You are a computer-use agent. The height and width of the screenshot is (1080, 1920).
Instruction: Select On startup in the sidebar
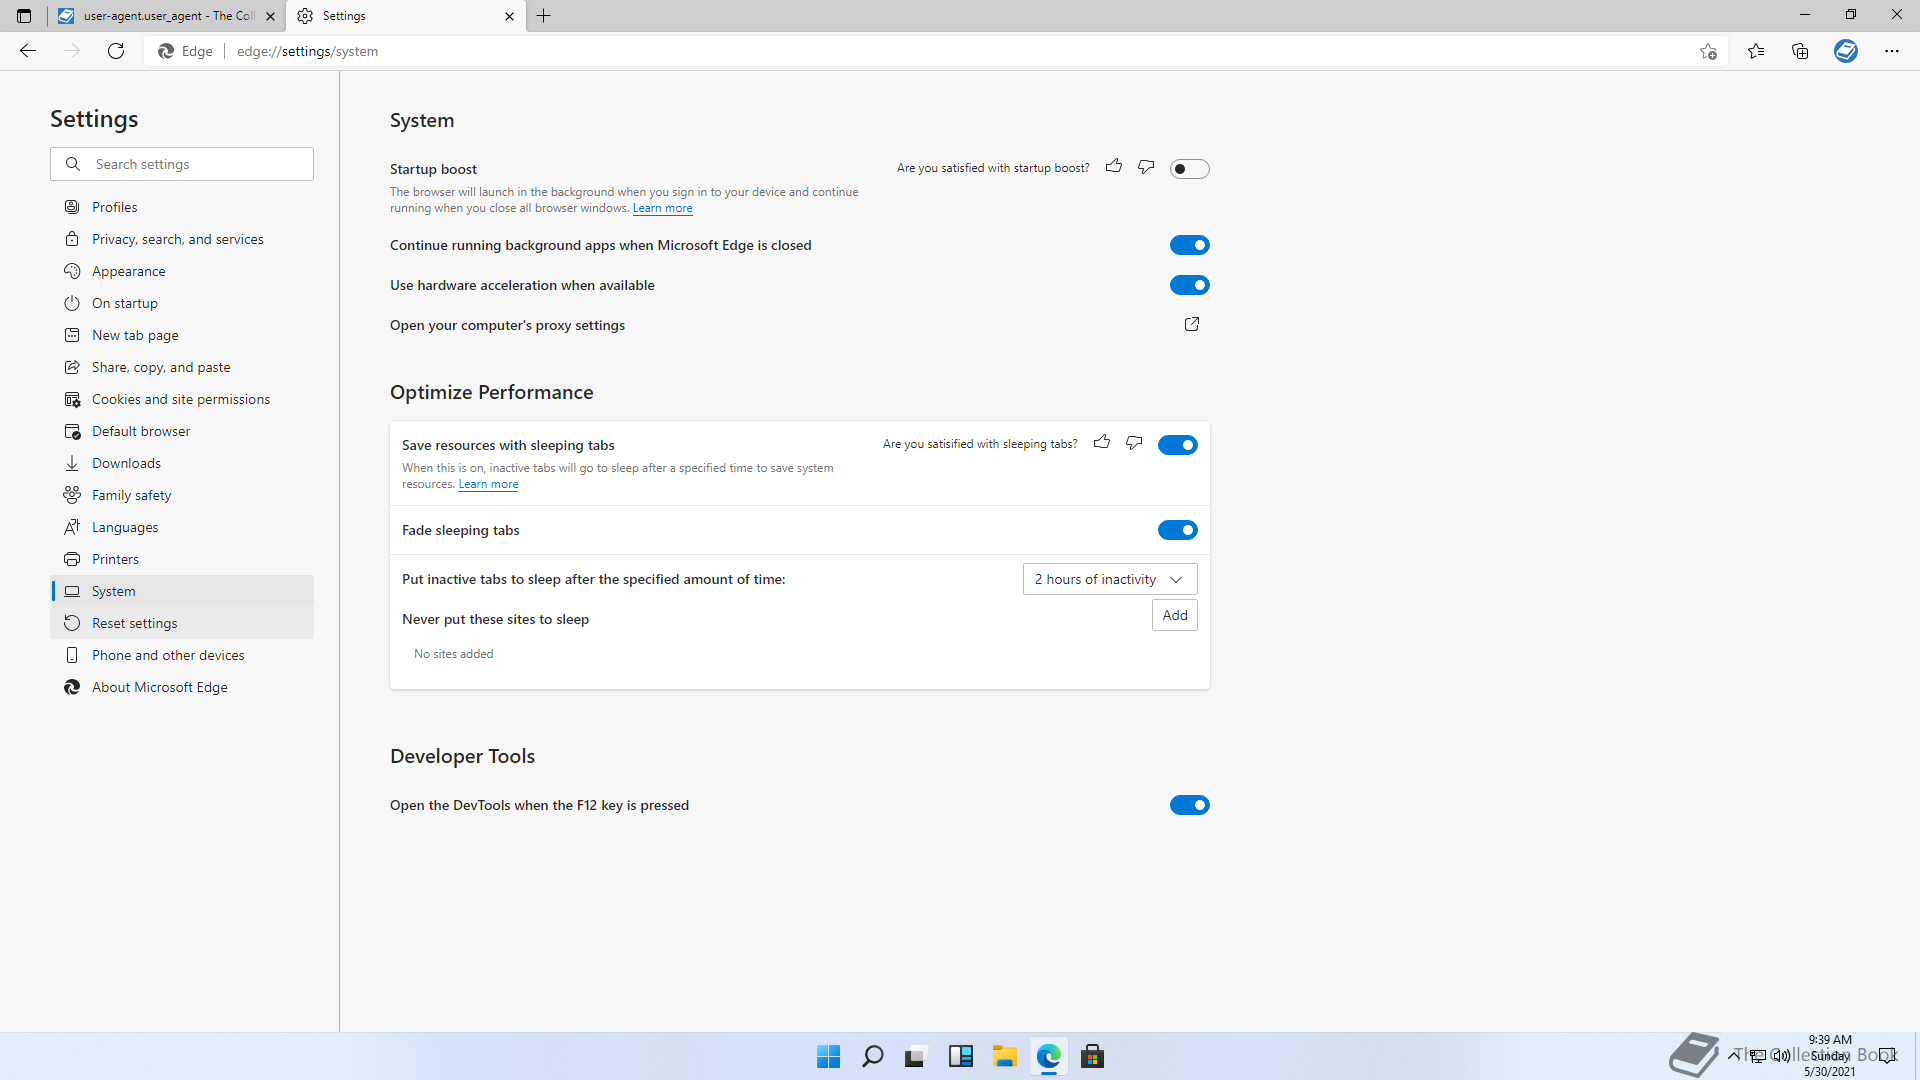pyautogui.click(x=182, y=303)
